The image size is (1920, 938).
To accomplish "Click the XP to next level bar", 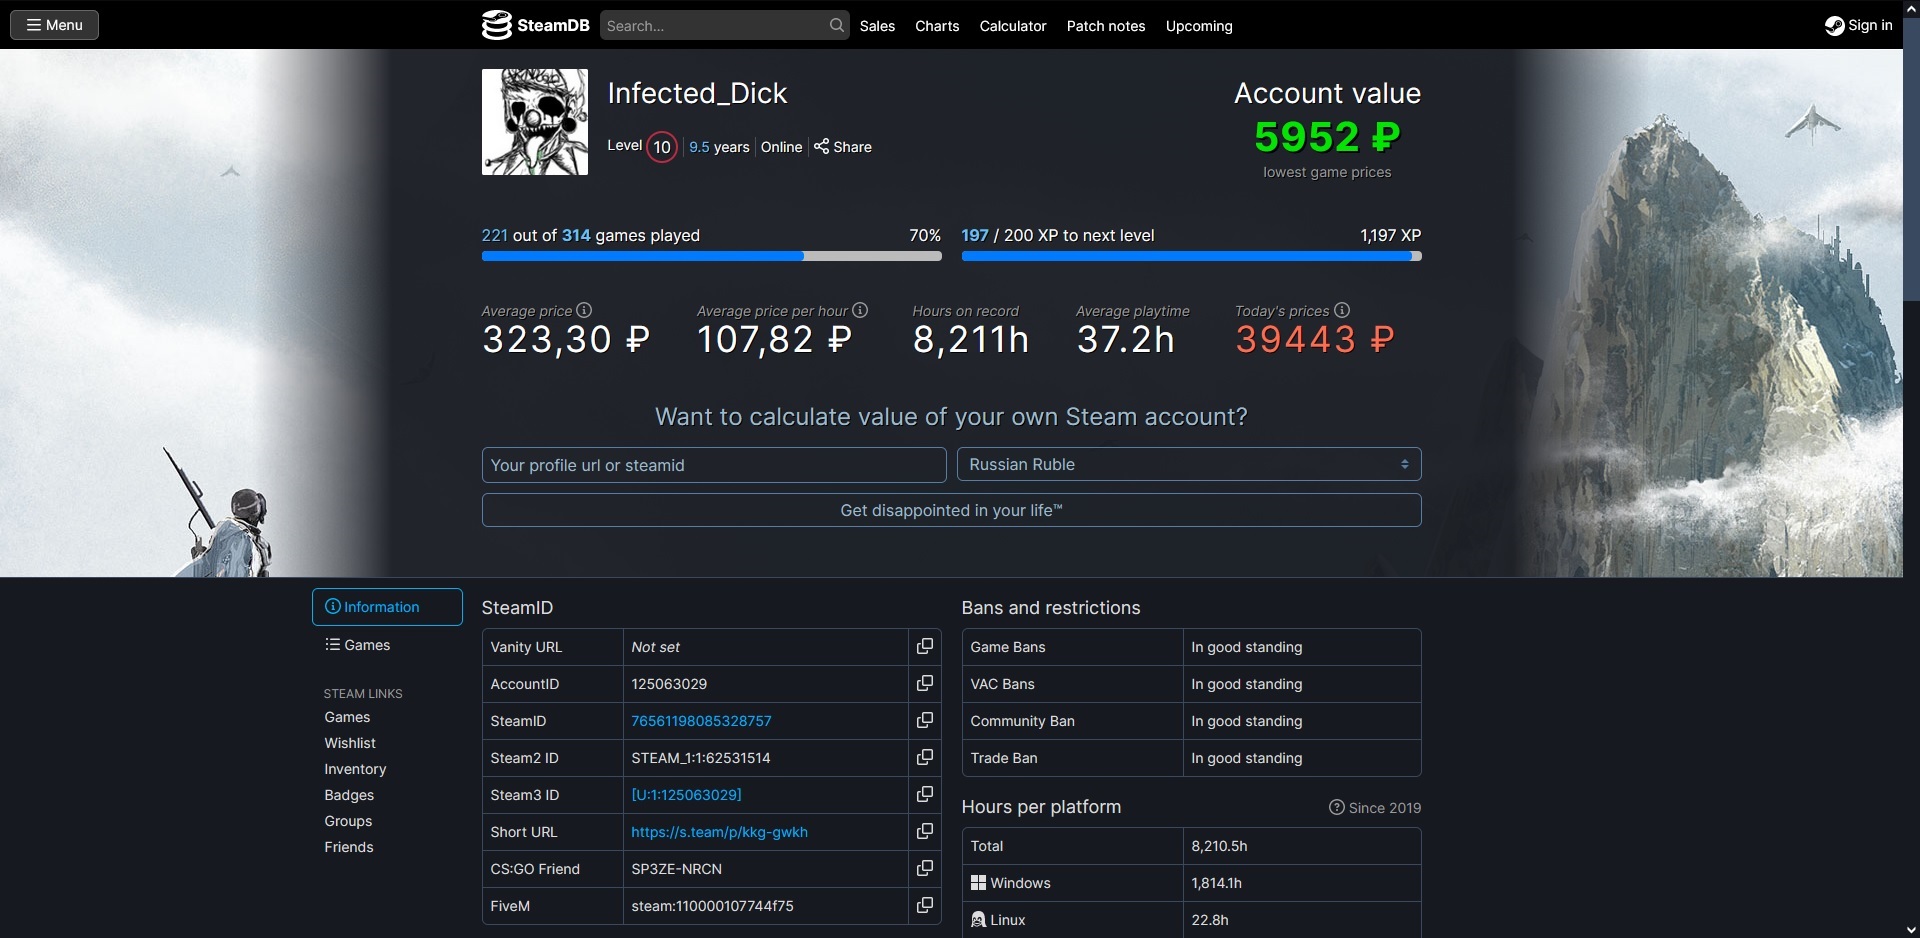I will tap(1191, 256).
